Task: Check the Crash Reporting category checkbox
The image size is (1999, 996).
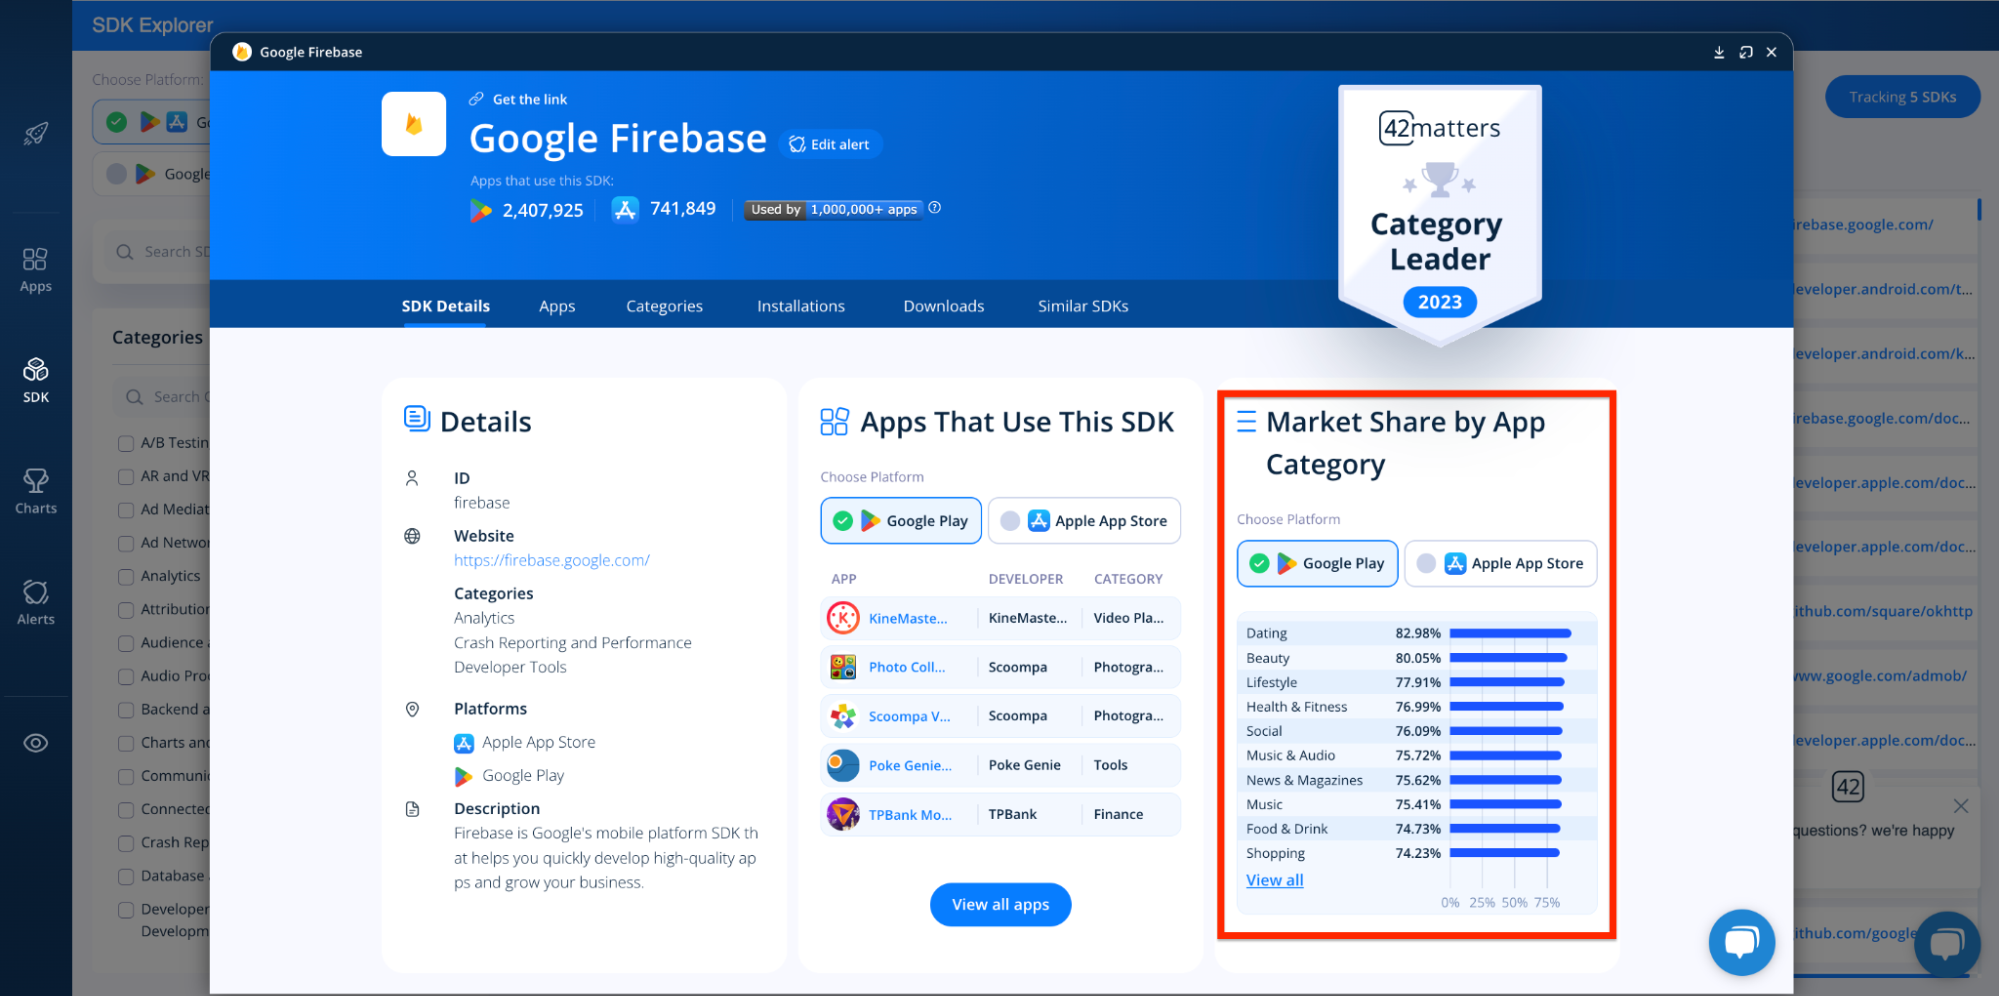Action: point(126,843)
